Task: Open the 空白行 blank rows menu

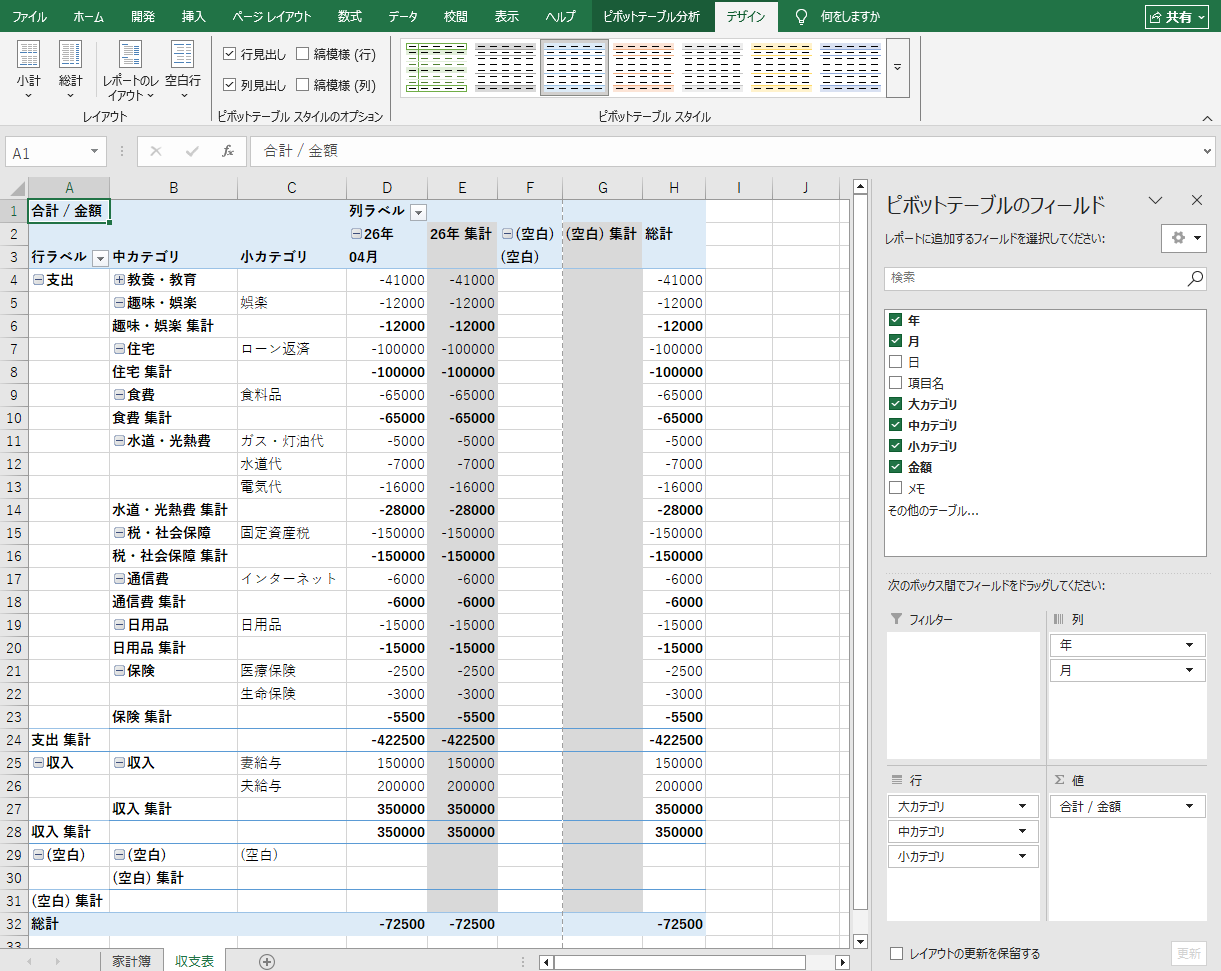Action: point(182,70)
